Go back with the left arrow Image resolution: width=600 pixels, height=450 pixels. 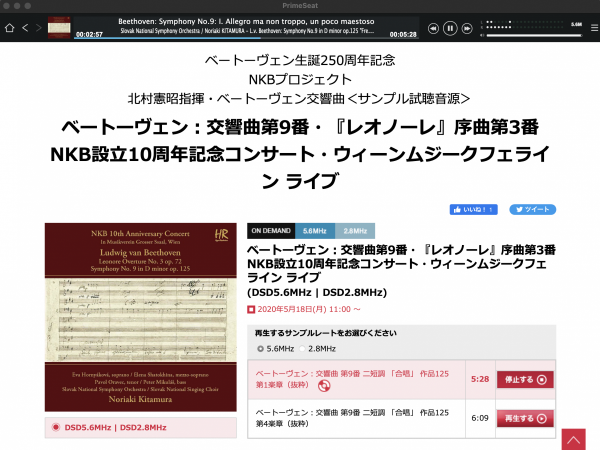(26, 28)
